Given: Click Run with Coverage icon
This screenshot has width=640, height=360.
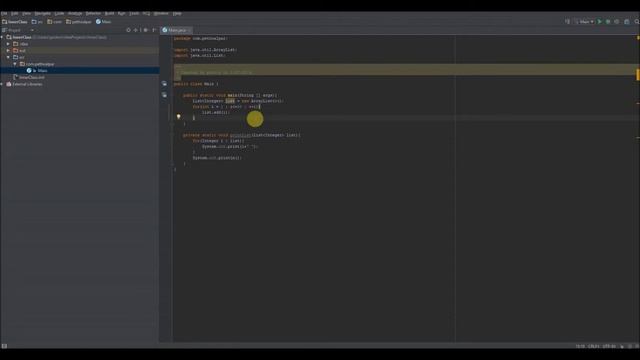Looking at the screenshot, I should click(617, 22).
